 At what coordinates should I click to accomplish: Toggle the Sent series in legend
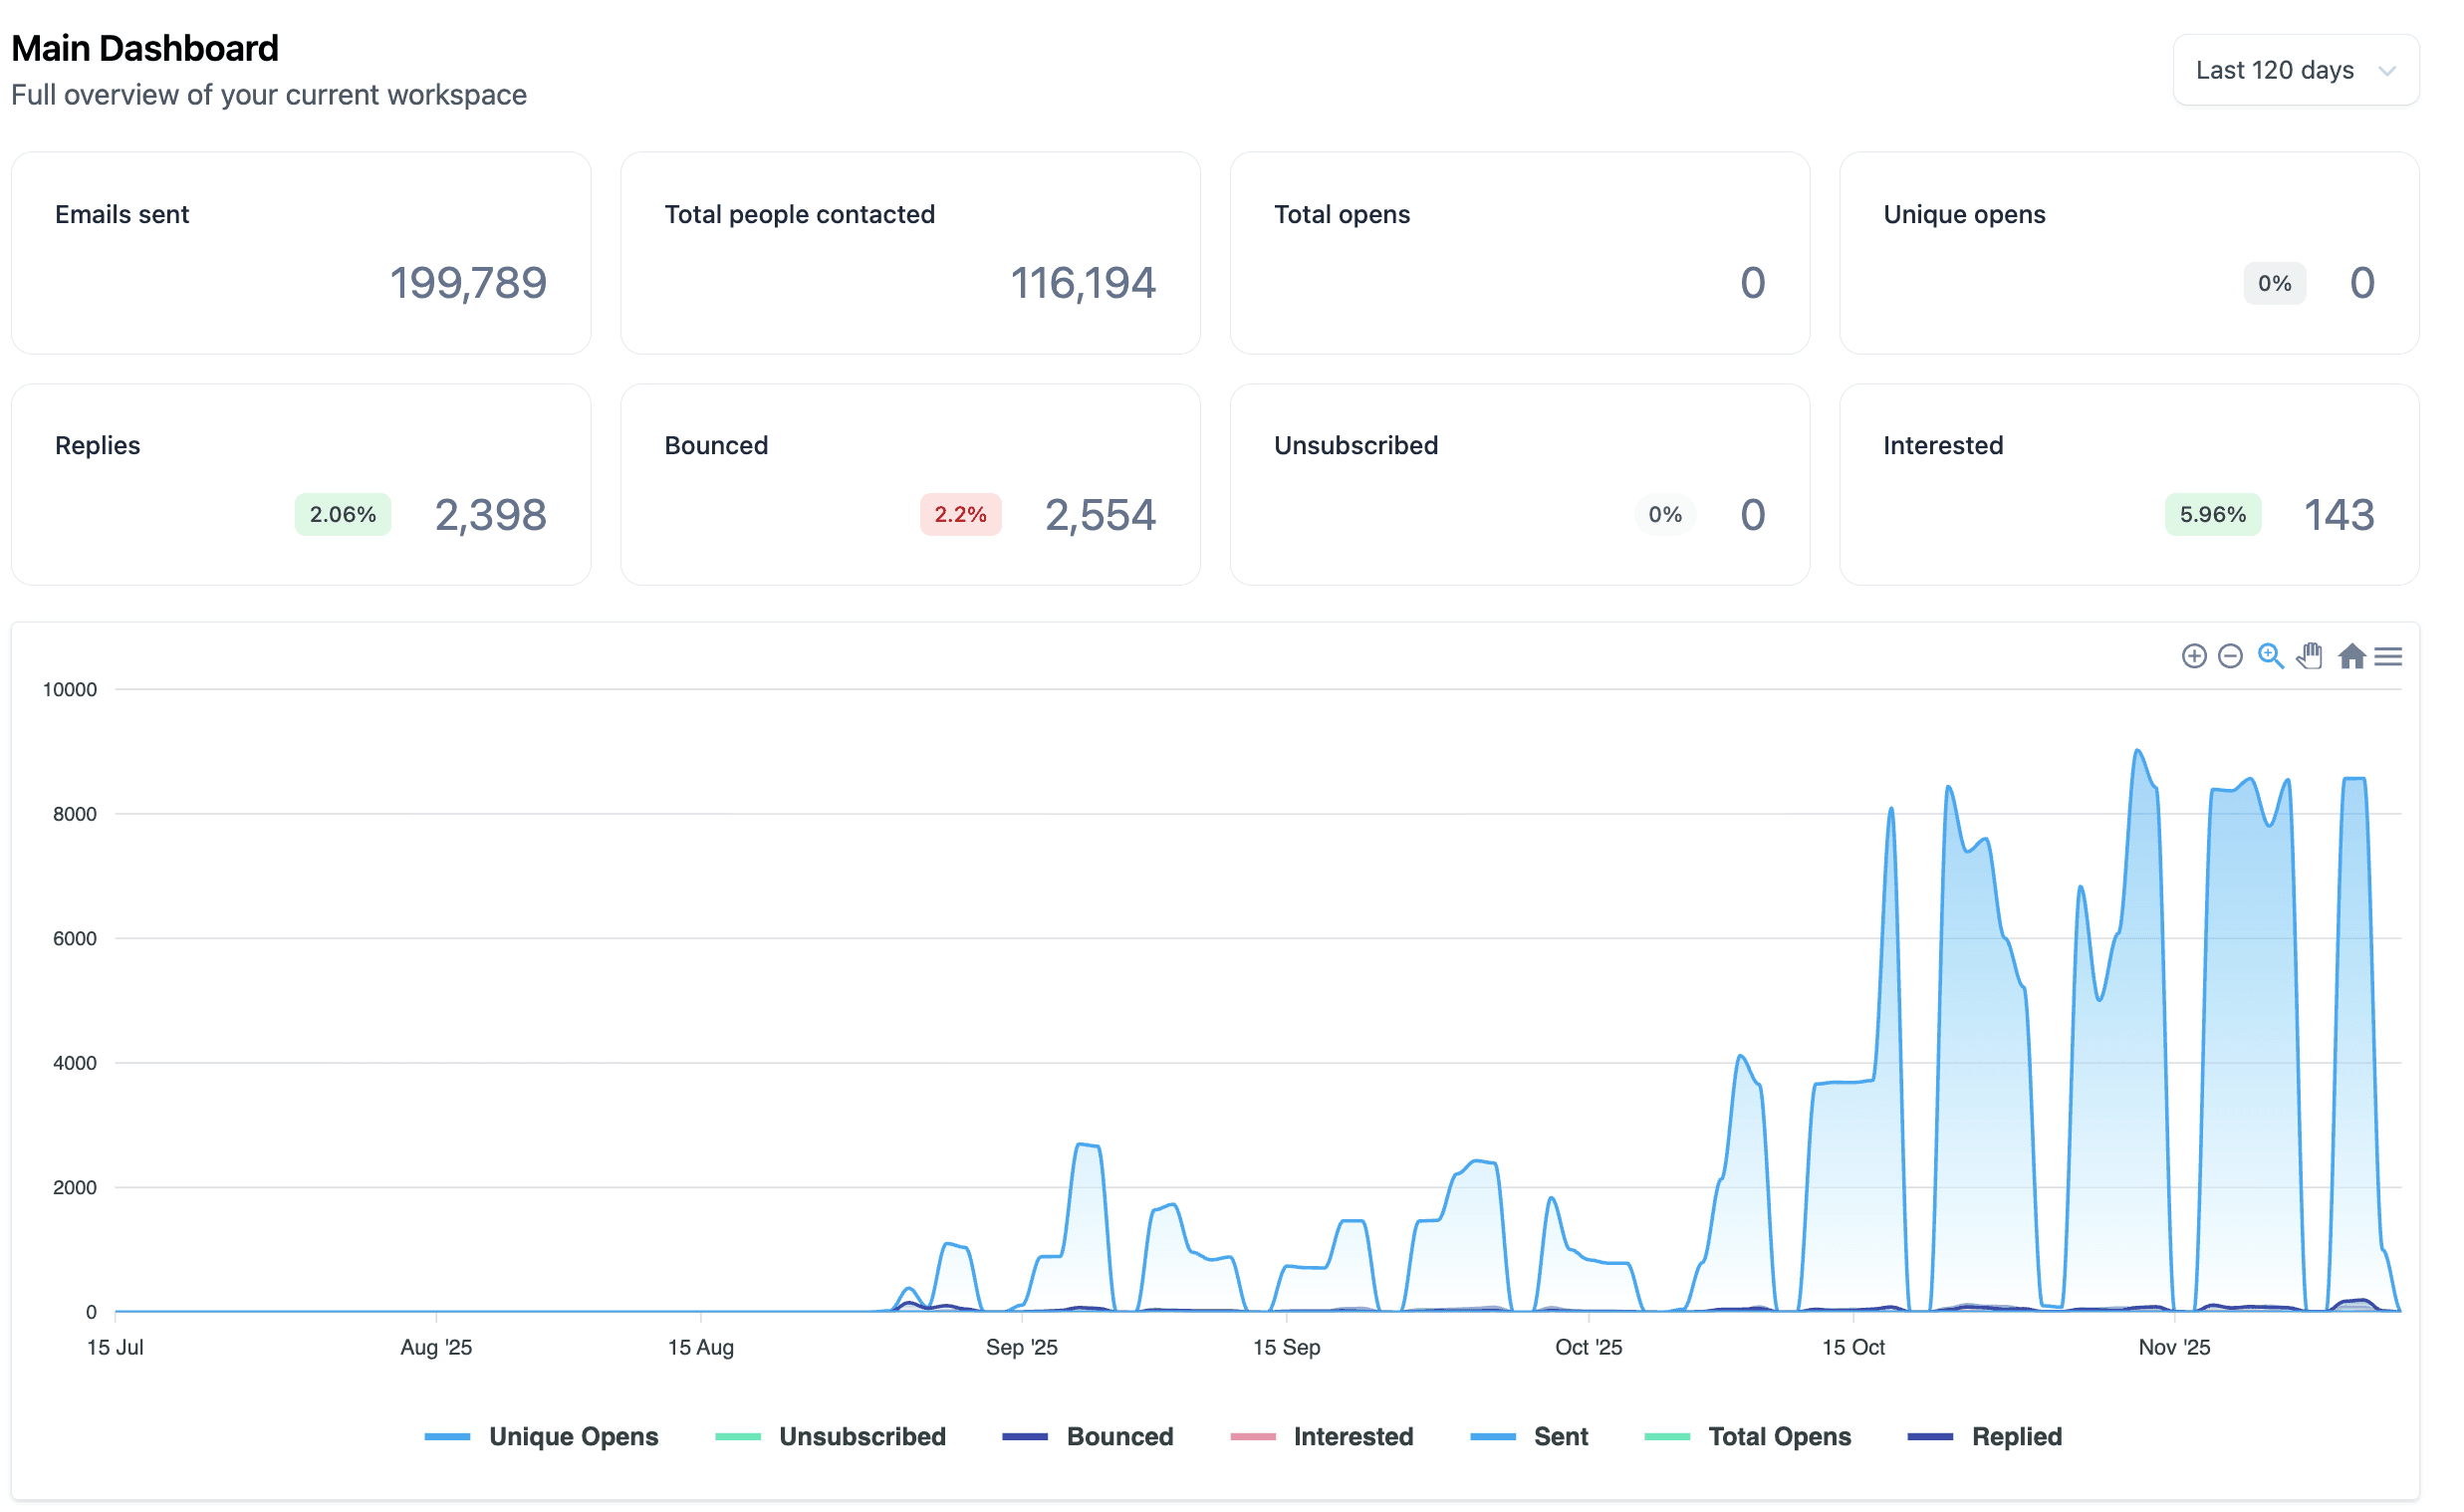(x=1528, y=1436)
